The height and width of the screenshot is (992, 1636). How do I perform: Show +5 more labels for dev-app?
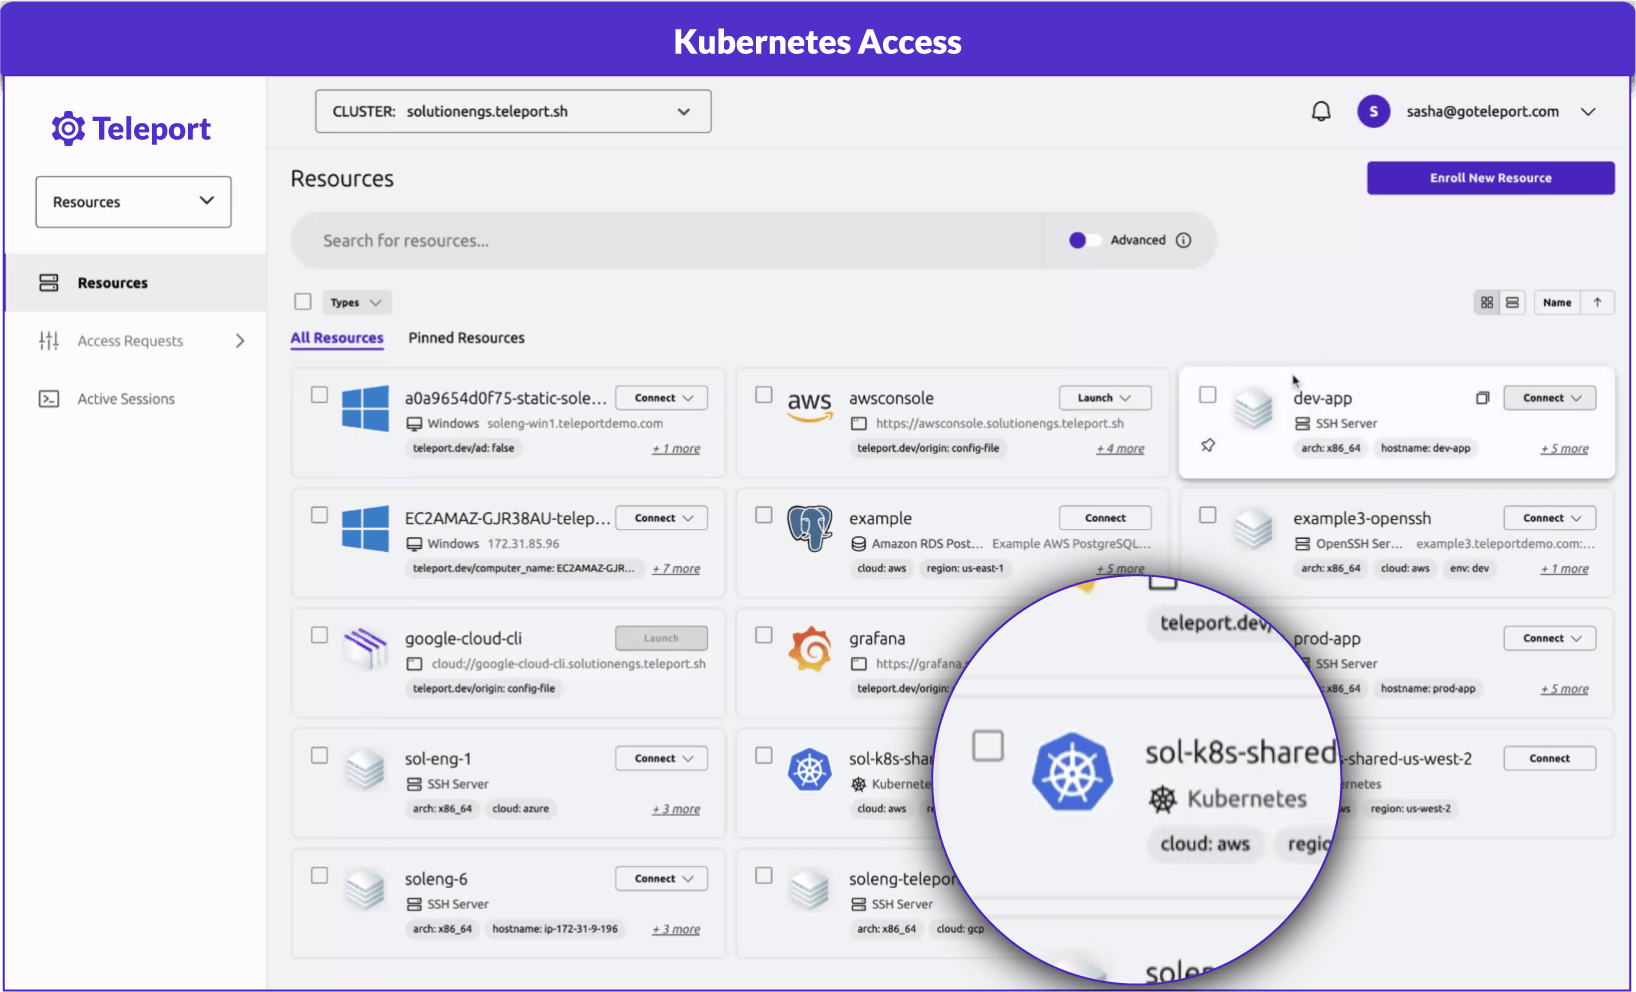pos(1565,449)
